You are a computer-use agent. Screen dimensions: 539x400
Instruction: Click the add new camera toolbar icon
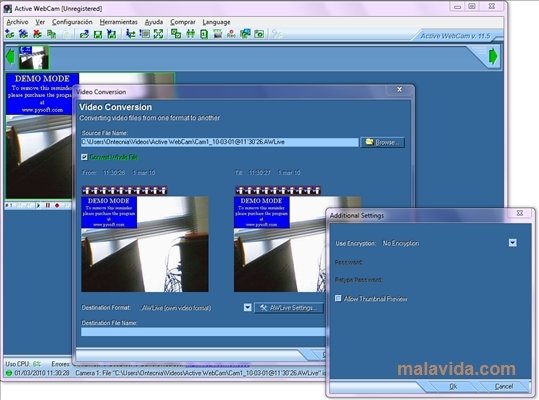[10, 34]
